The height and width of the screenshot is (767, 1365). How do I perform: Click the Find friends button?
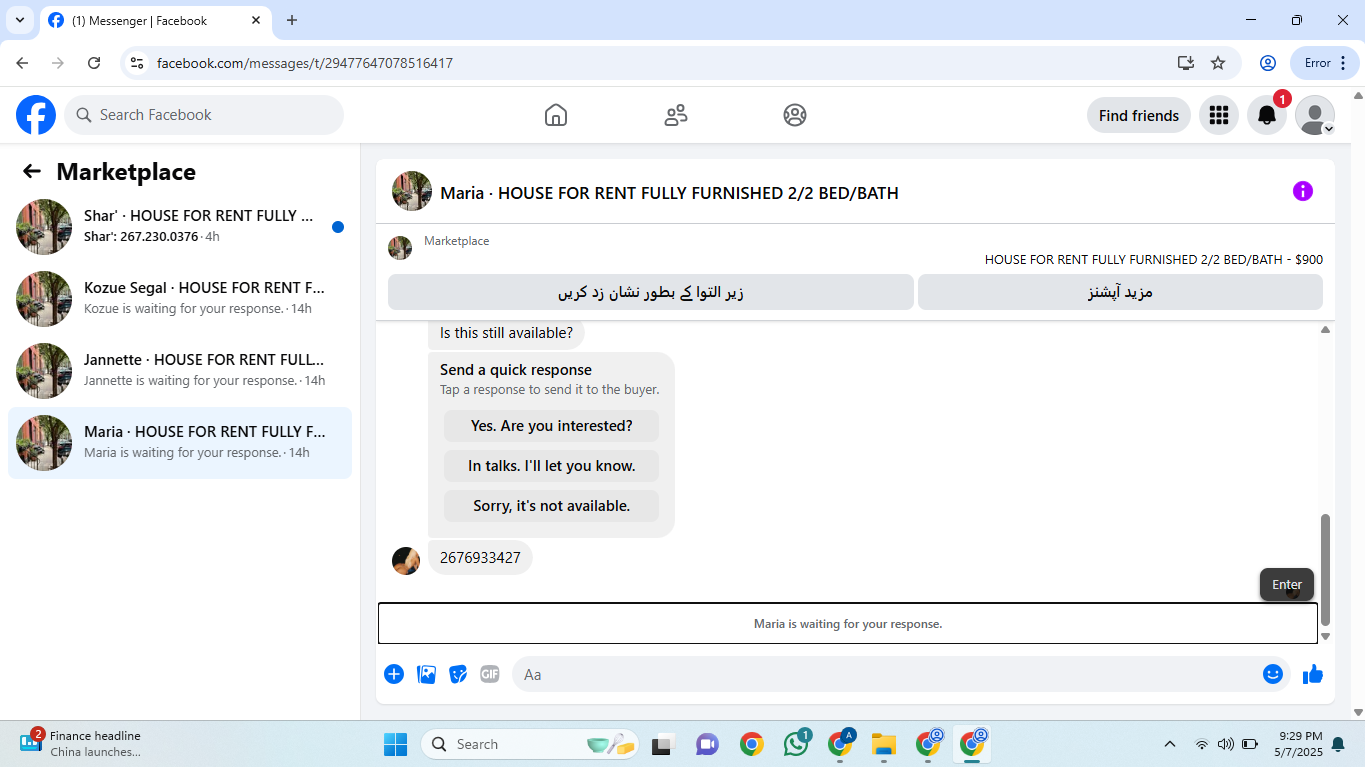(1139, 115)
